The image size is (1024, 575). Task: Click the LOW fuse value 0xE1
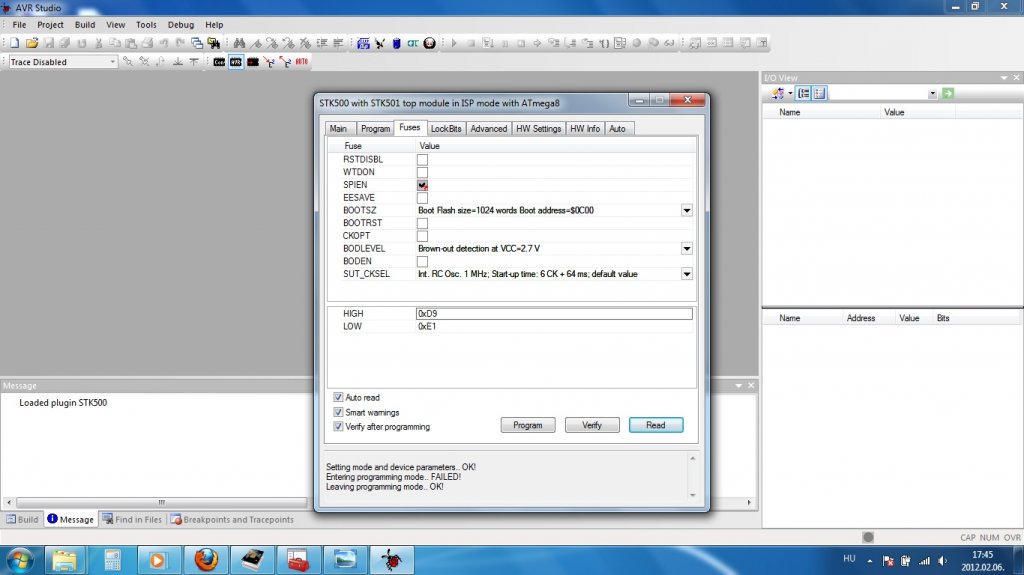pos(427,326)
